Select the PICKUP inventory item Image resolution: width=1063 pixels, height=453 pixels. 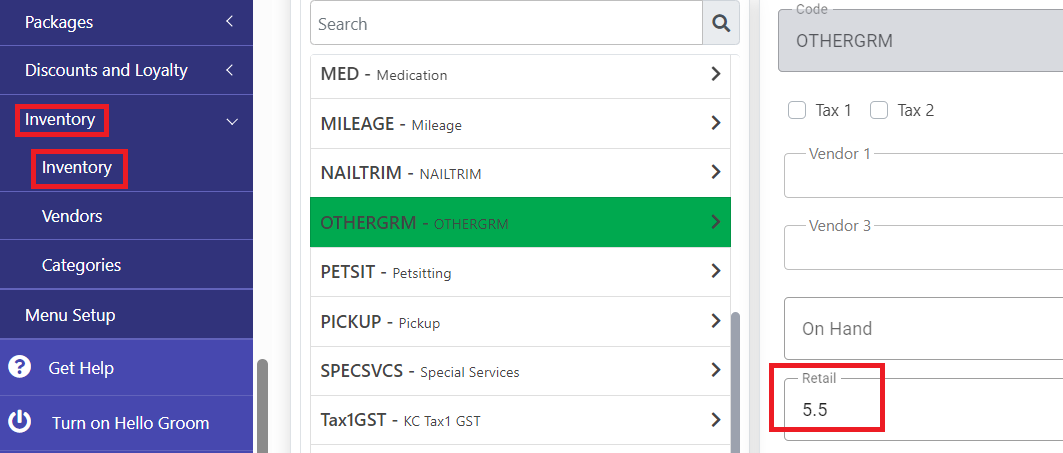520,321
